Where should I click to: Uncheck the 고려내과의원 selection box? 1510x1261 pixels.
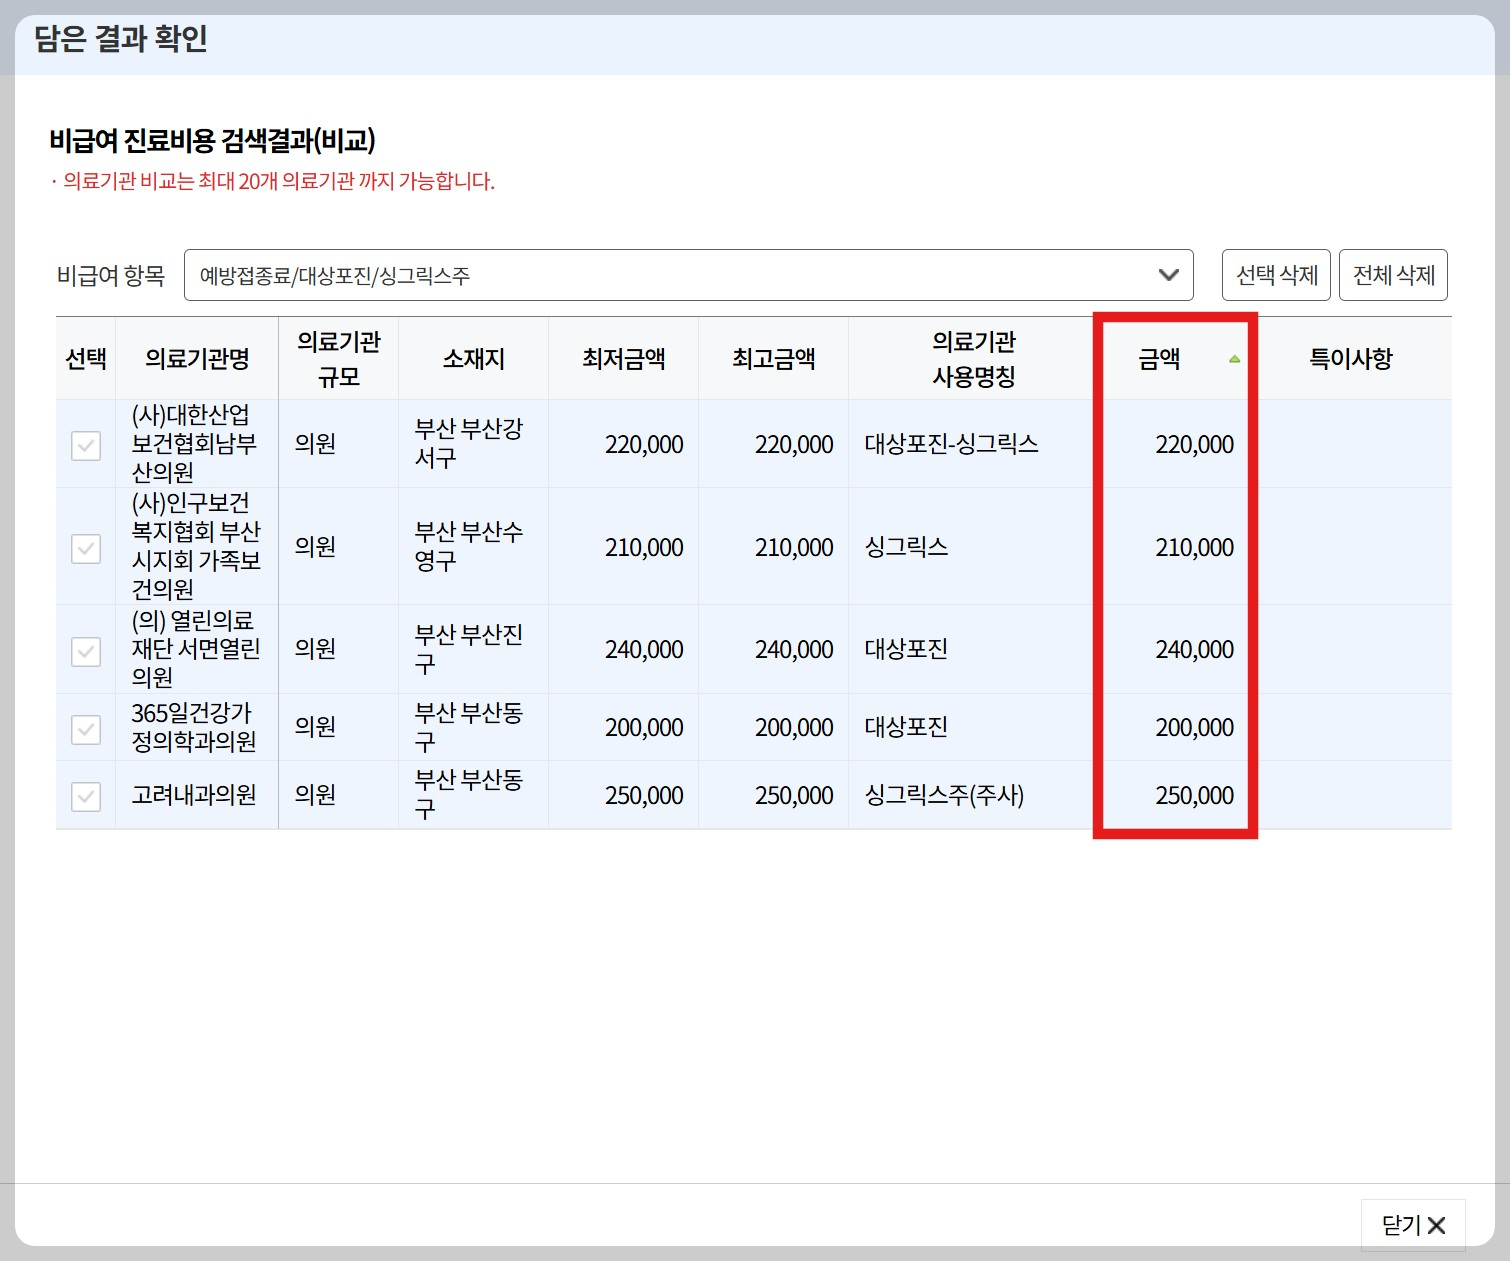[86, 795]
